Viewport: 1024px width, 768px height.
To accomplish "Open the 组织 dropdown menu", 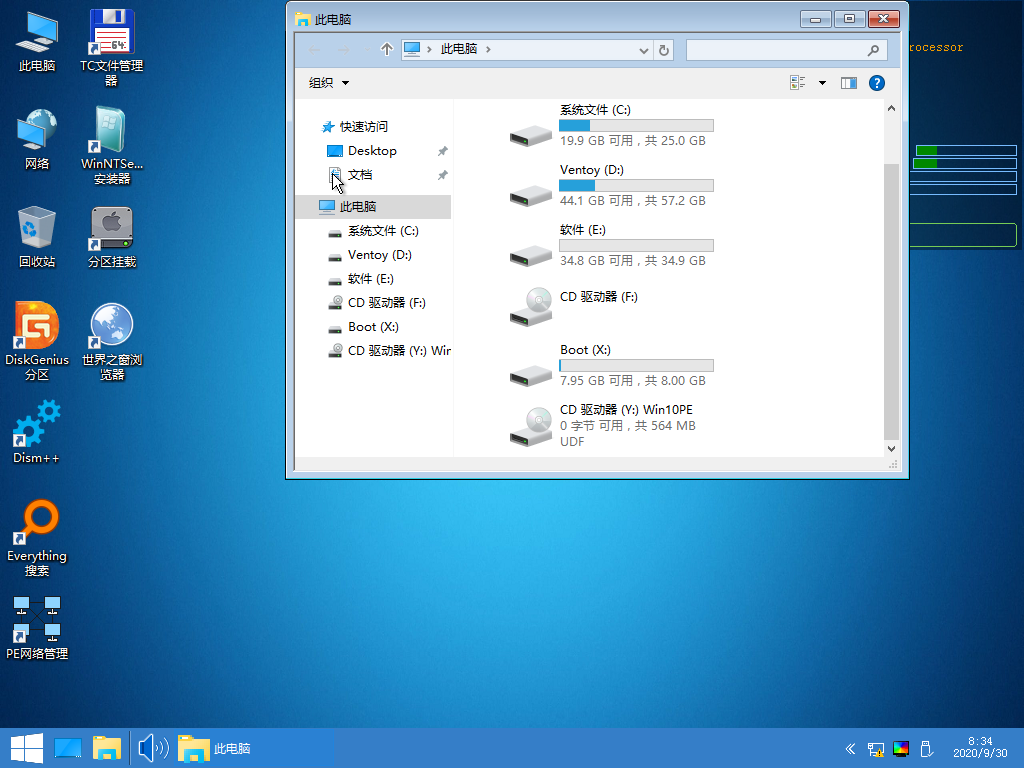I will click(x=329, y=83).
